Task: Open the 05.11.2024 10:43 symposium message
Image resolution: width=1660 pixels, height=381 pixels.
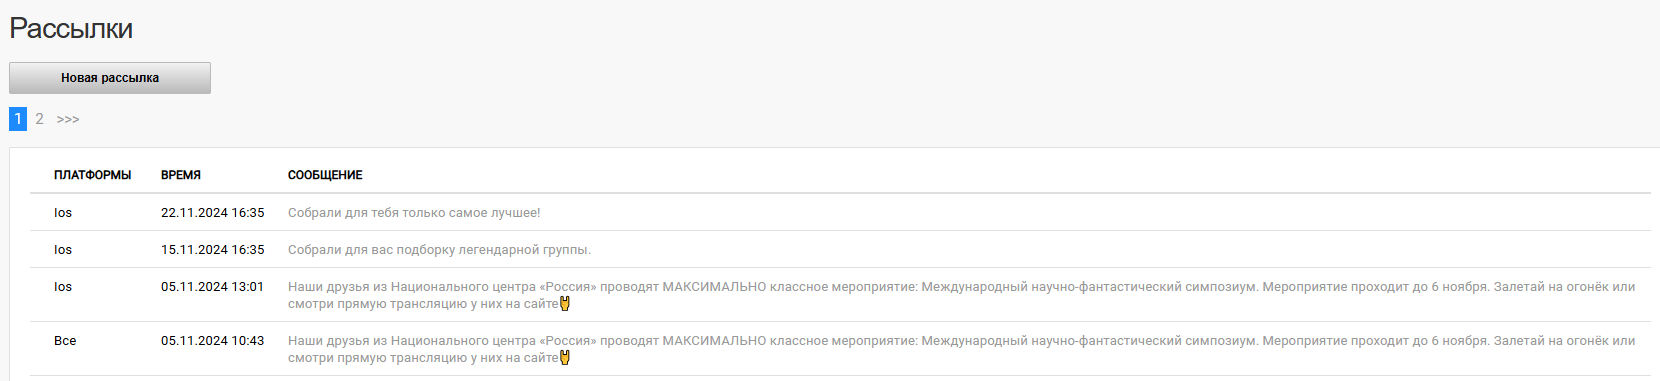Action: click(961, 349)
